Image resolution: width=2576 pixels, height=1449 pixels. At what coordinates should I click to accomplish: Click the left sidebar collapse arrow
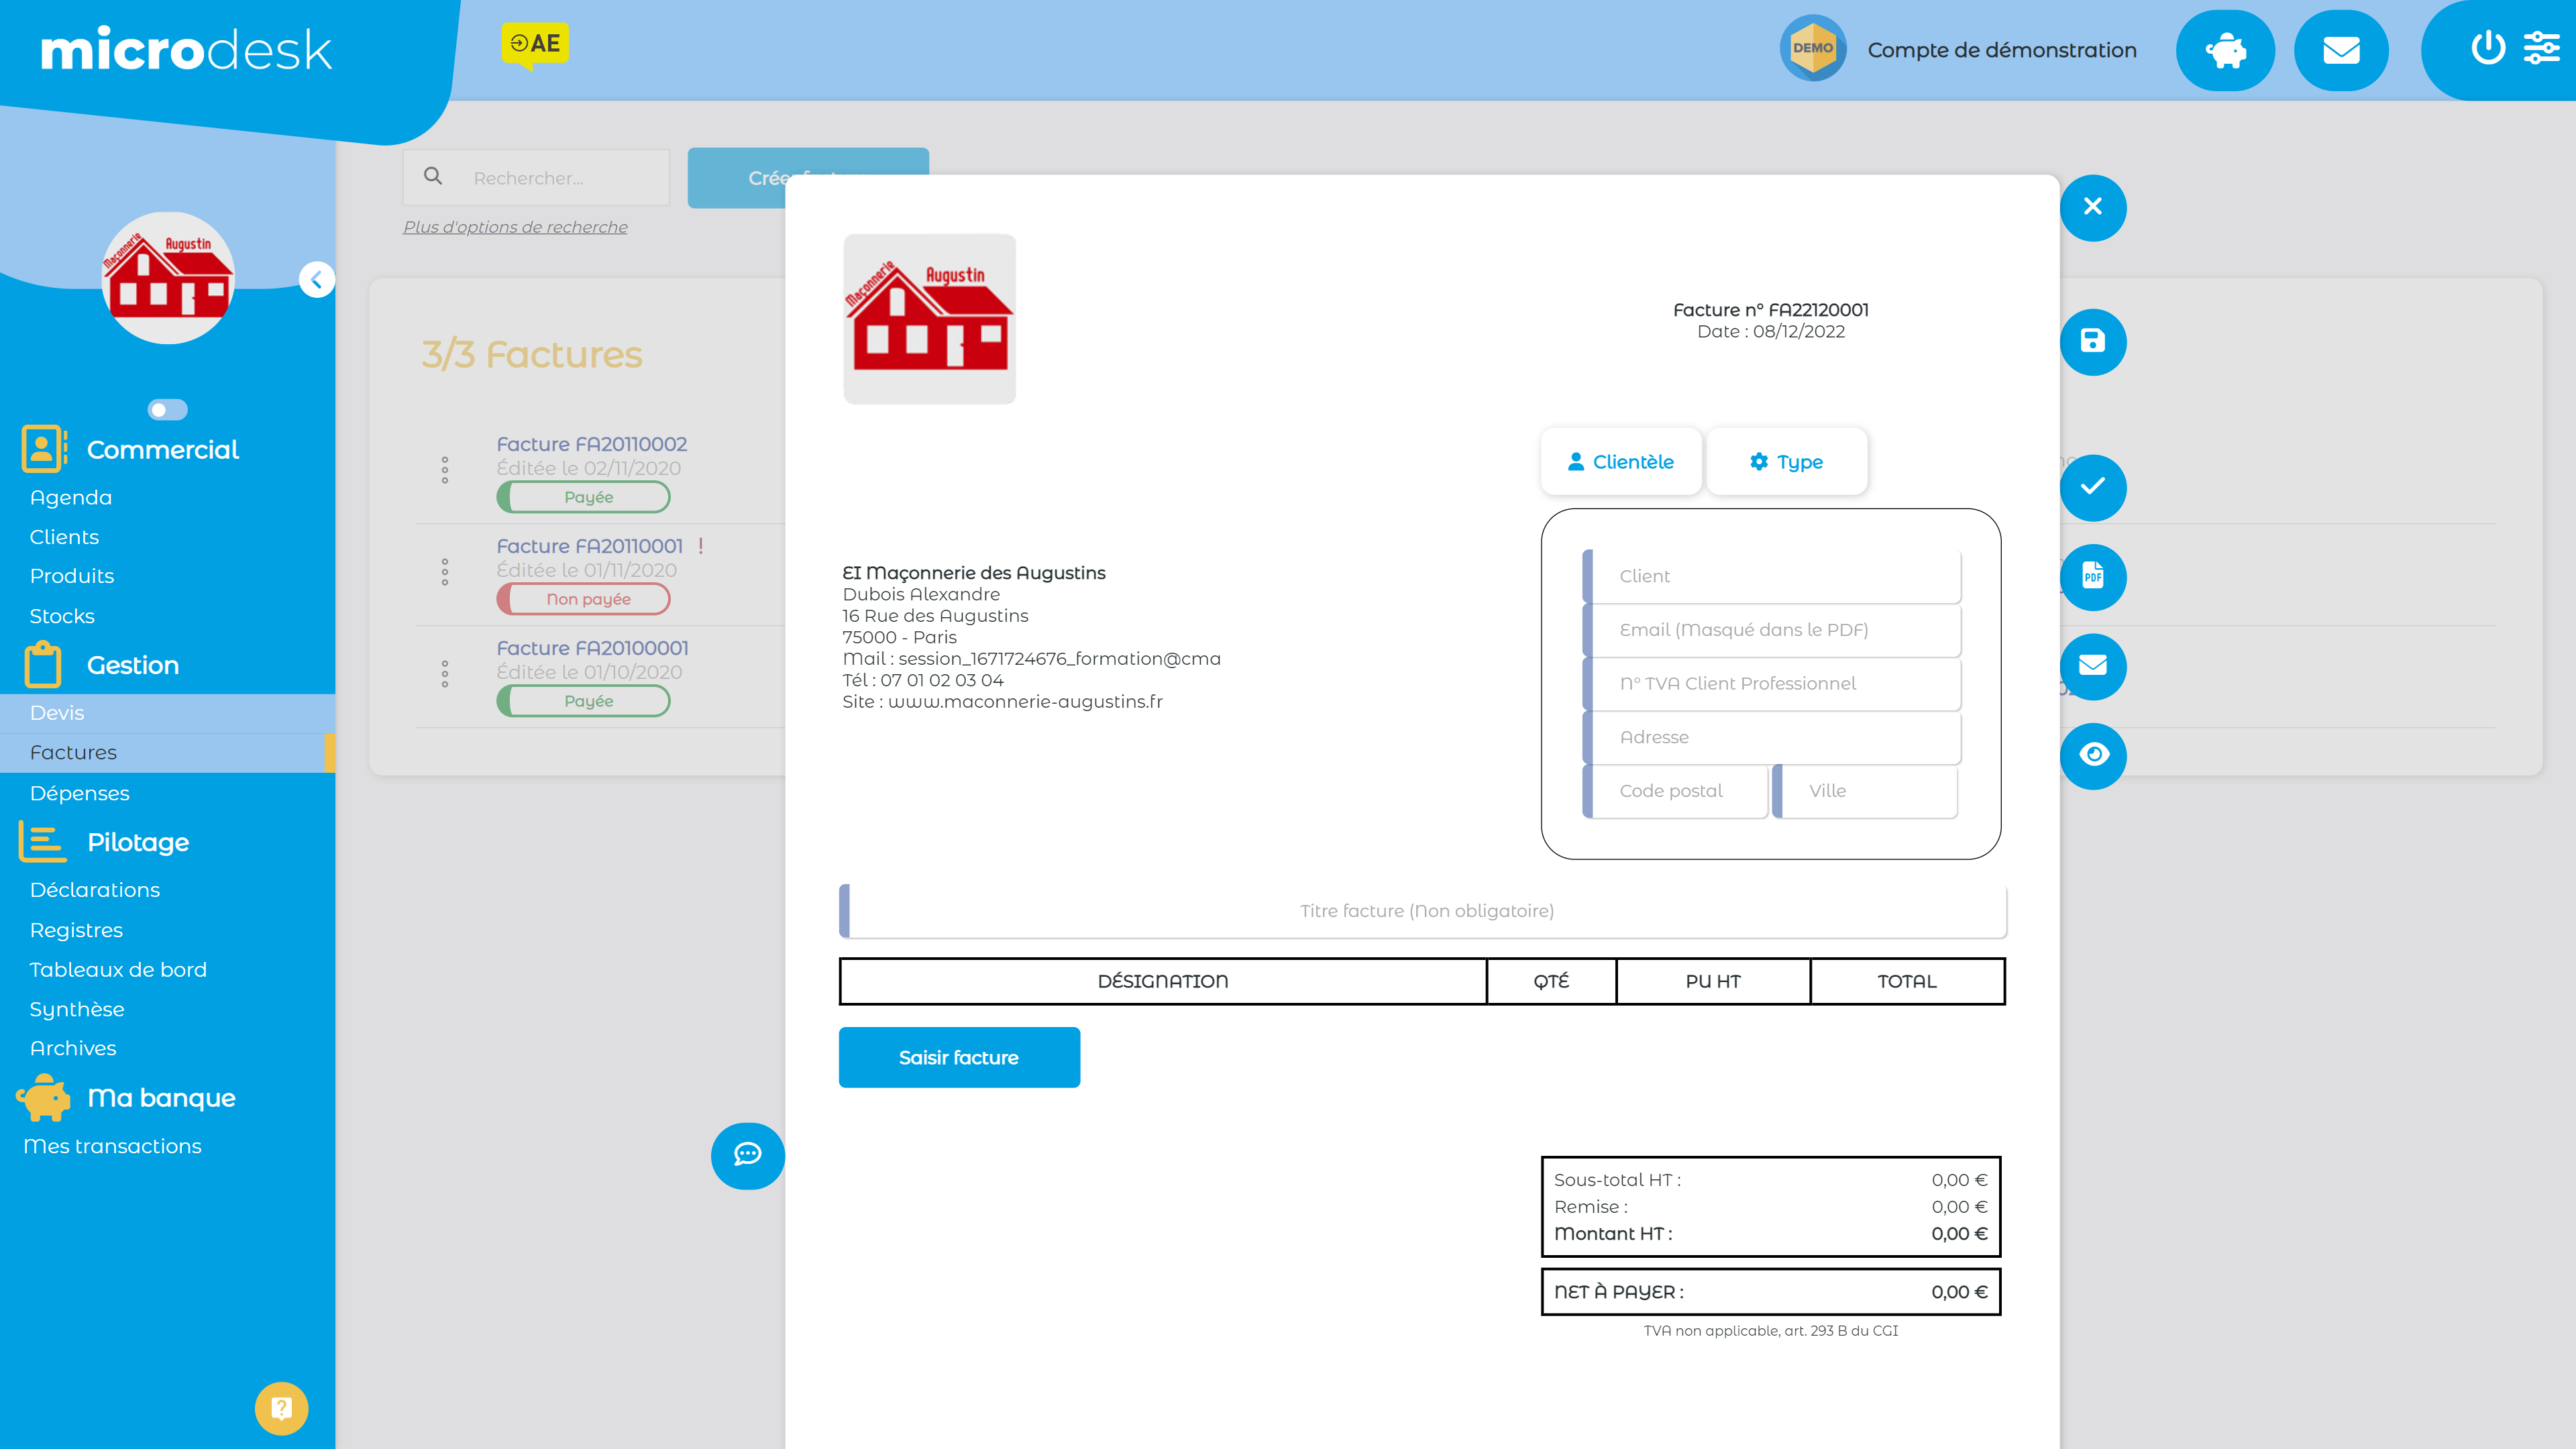click(x=319, y=281)
